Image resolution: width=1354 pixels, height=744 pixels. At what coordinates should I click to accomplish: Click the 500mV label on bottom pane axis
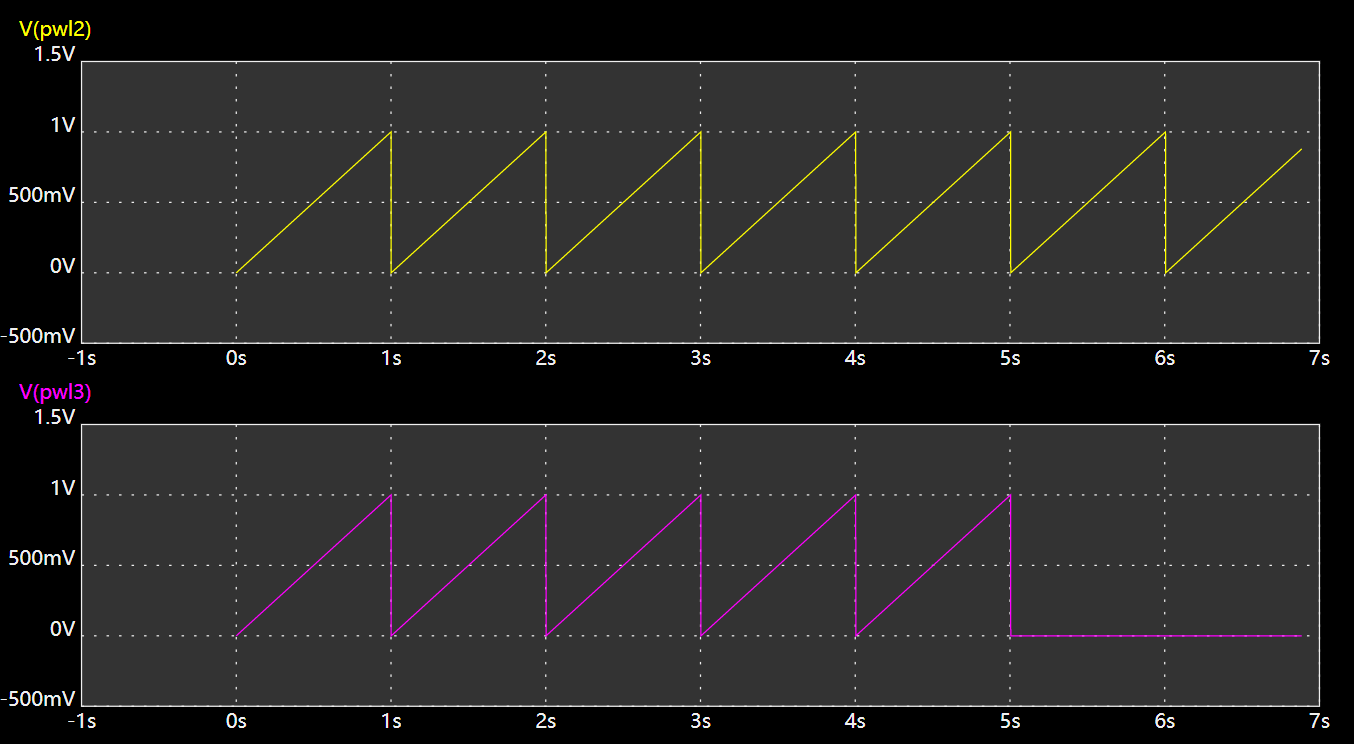point(41,558)
